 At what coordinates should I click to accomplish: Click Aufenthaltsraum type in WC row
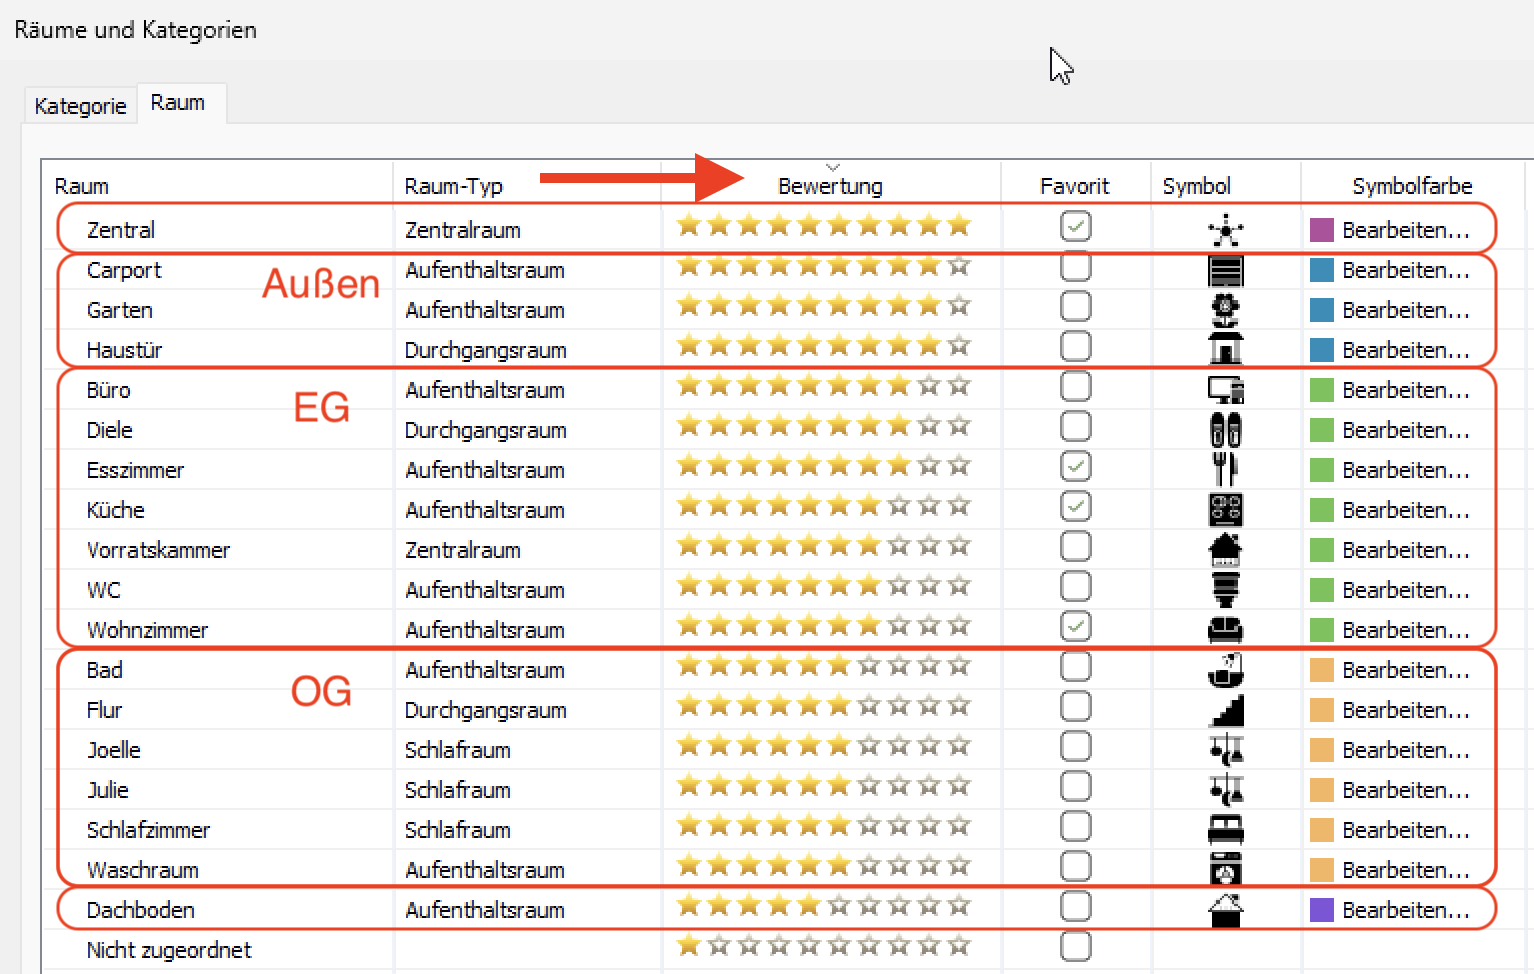[484, 590]
